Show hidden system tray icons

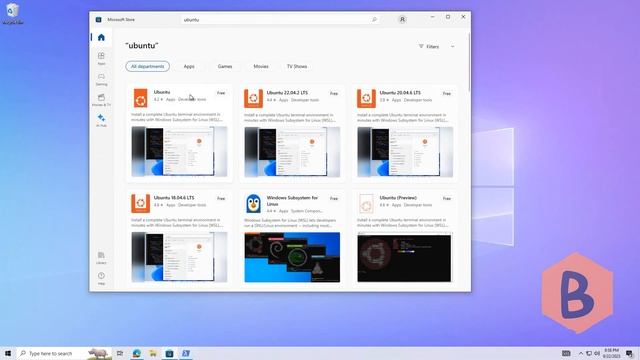(x=581, y=353)
